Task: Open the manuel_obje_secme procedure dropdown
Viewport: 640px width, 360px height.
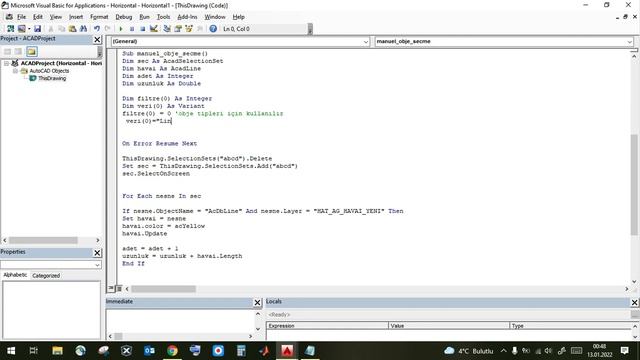Action: click(x=629, y=41)
